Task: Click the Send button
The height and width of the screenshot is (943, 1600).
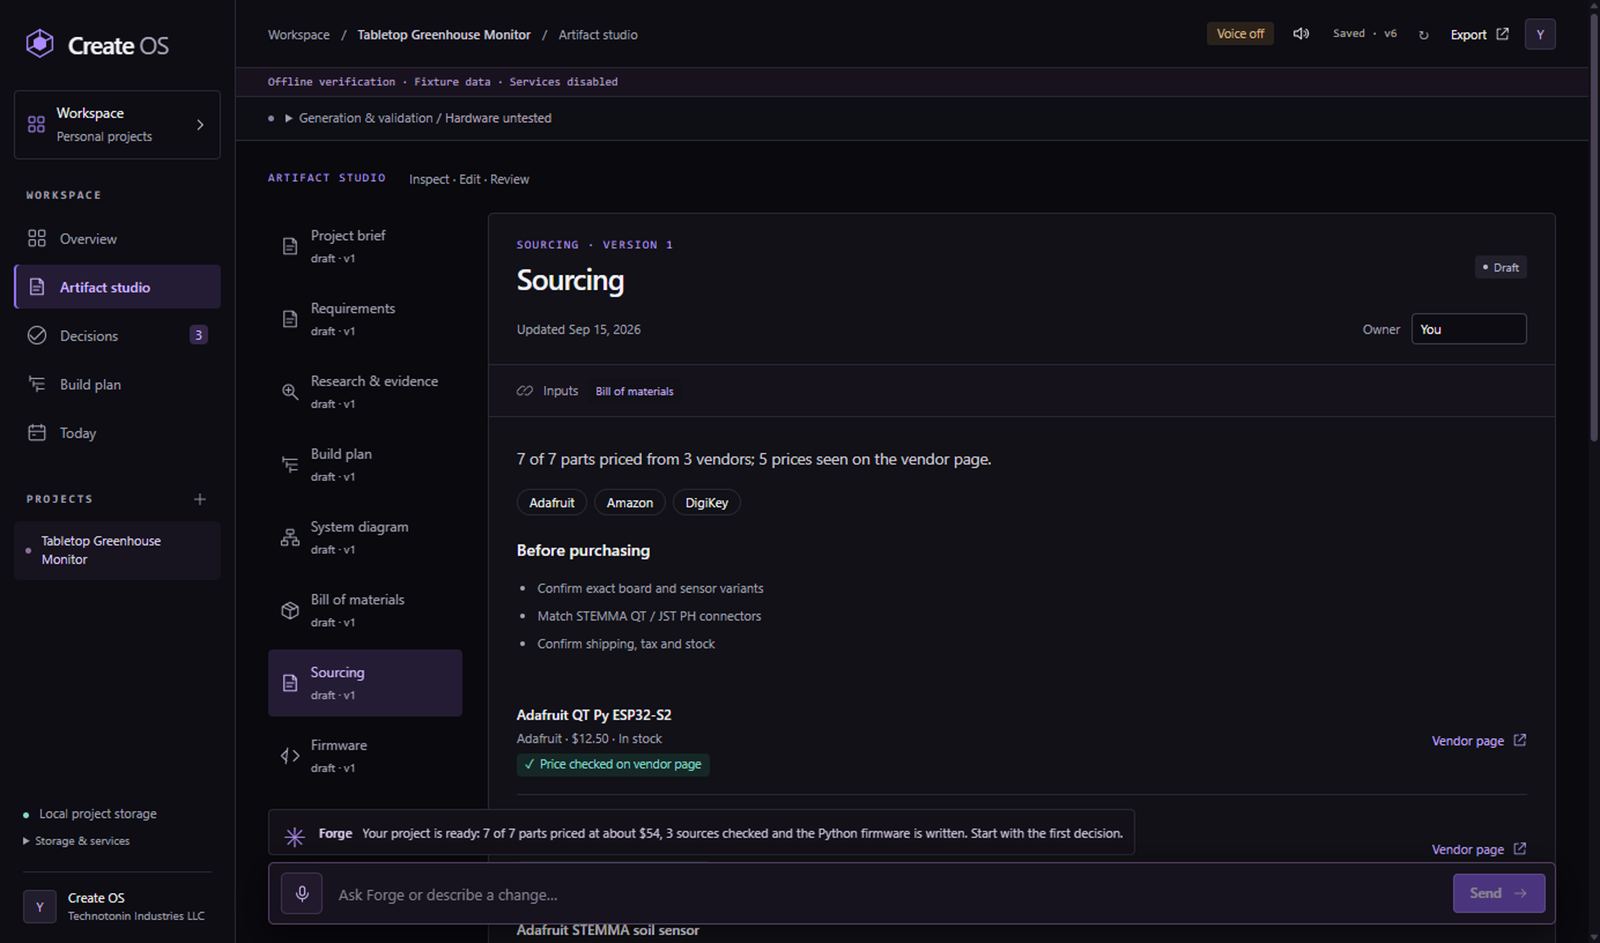Action: (1499, 893)
